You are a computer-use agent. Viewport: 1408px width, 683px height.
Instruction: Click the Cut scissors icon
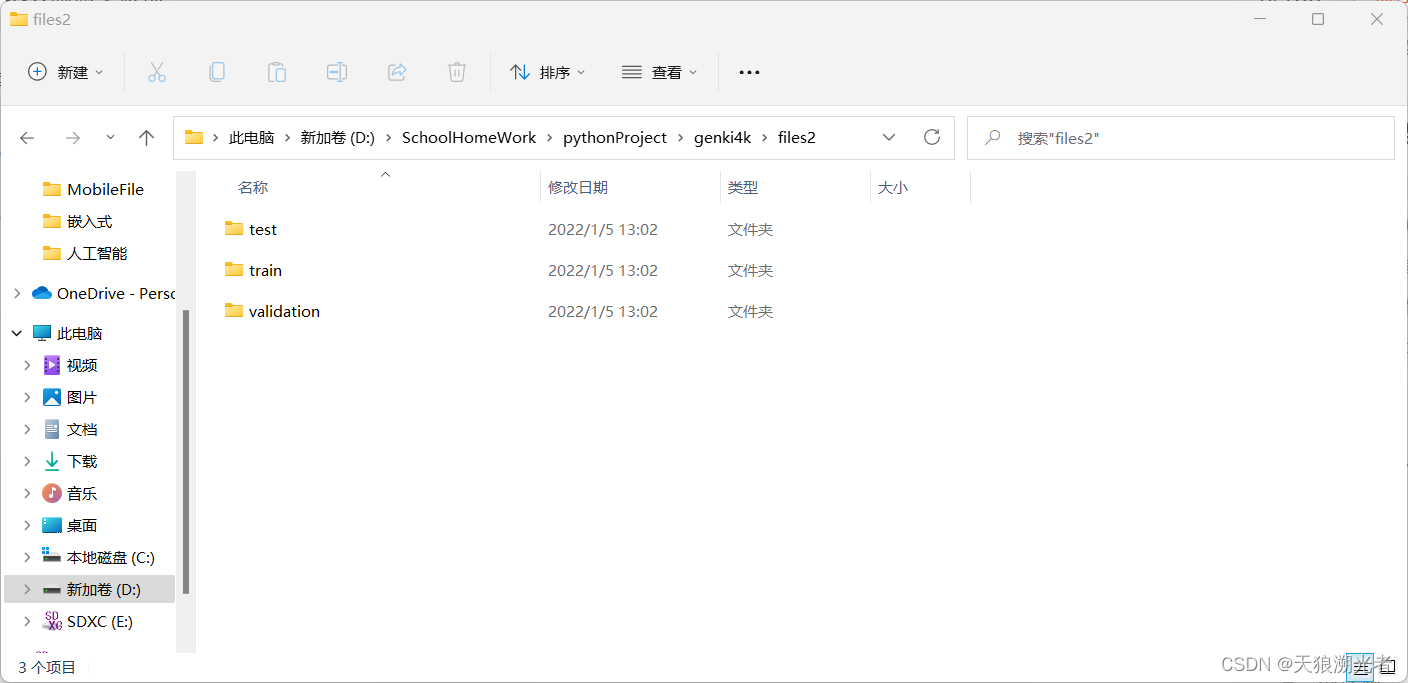(156, 72)
